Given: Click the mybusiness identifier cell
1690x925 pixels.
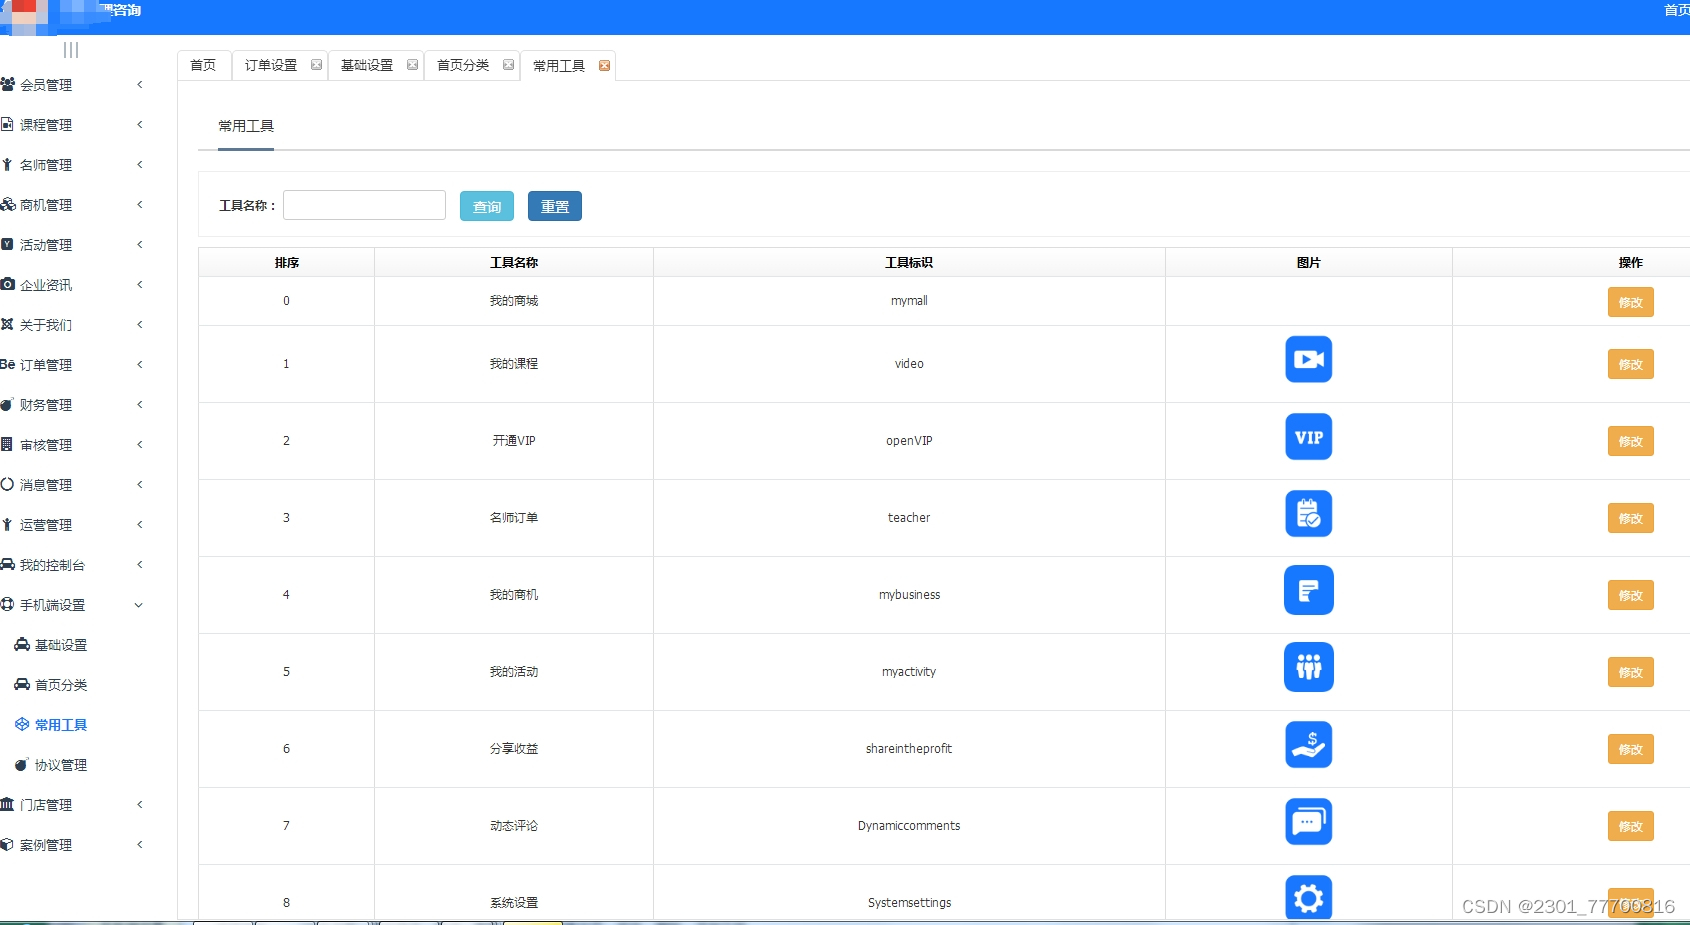Looking at the screenshot, I should coord(909,595).
